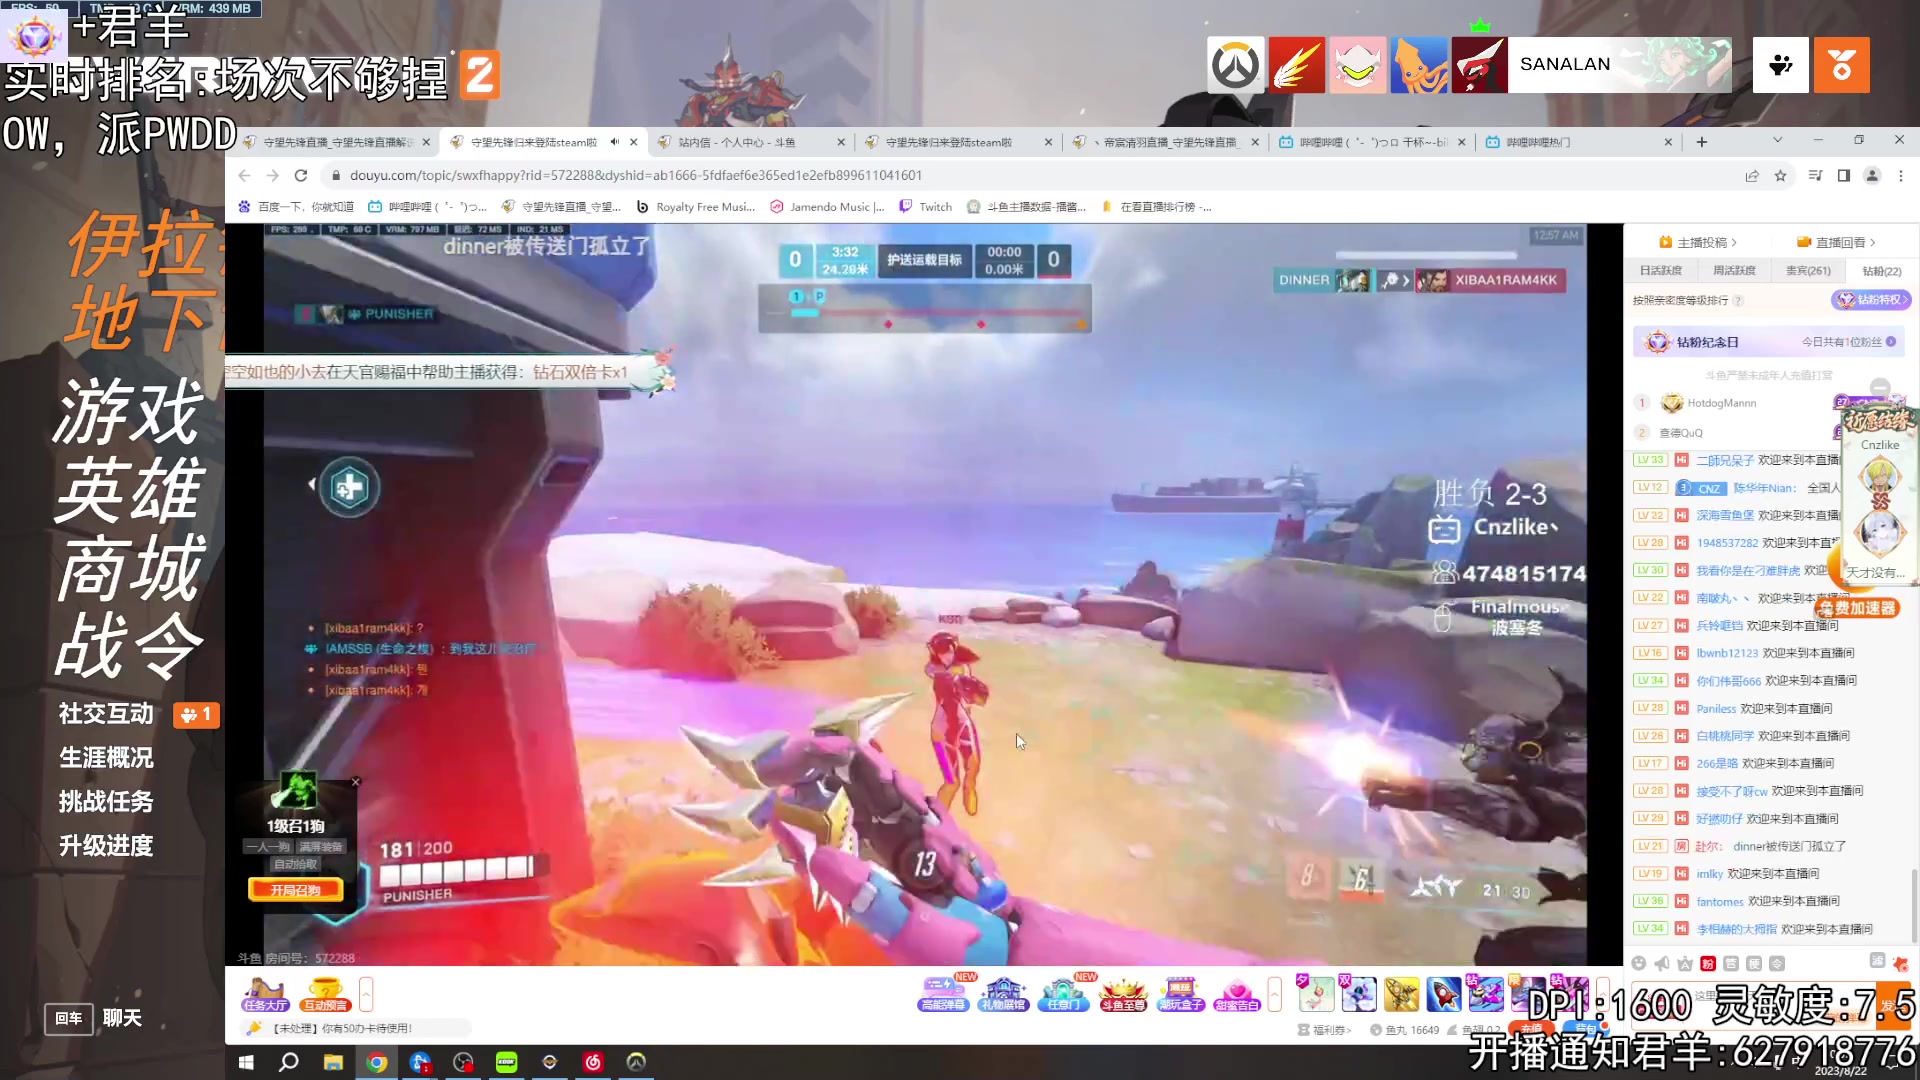The height and width of the screenshot is (1080, 1920).
Task: Open Chrome profile avatar menu
Action: [x=1872, y=175]
